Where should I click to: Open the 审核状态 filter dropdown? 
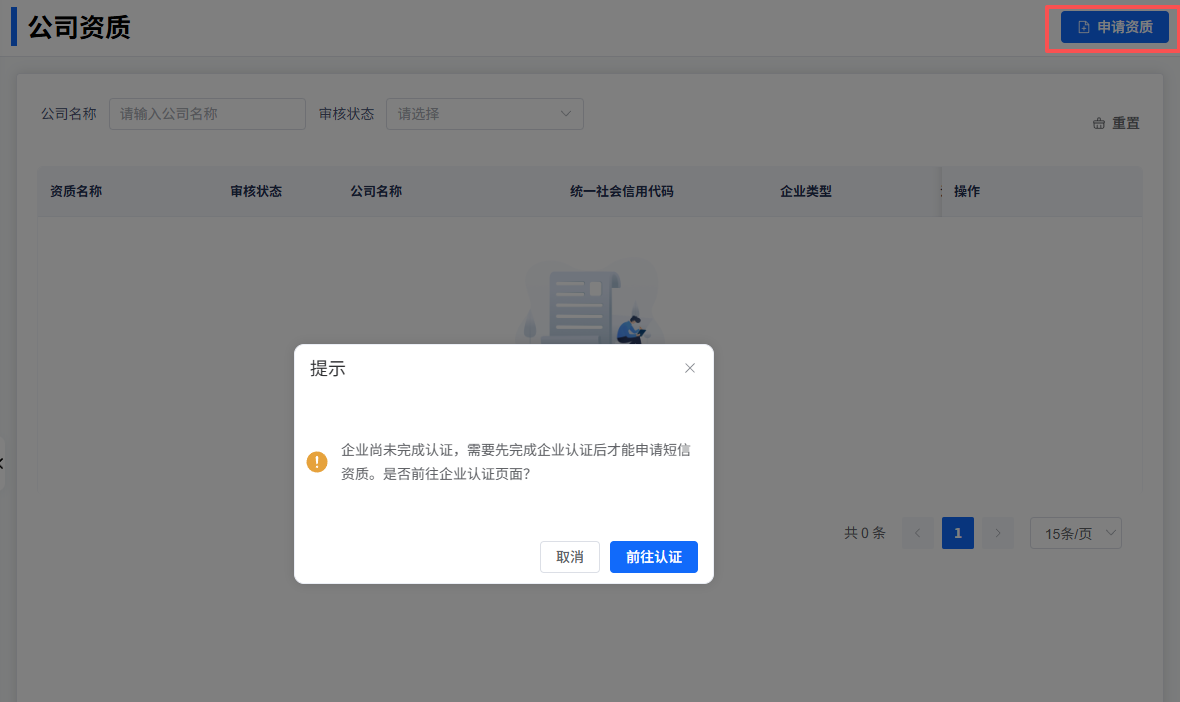484,114
